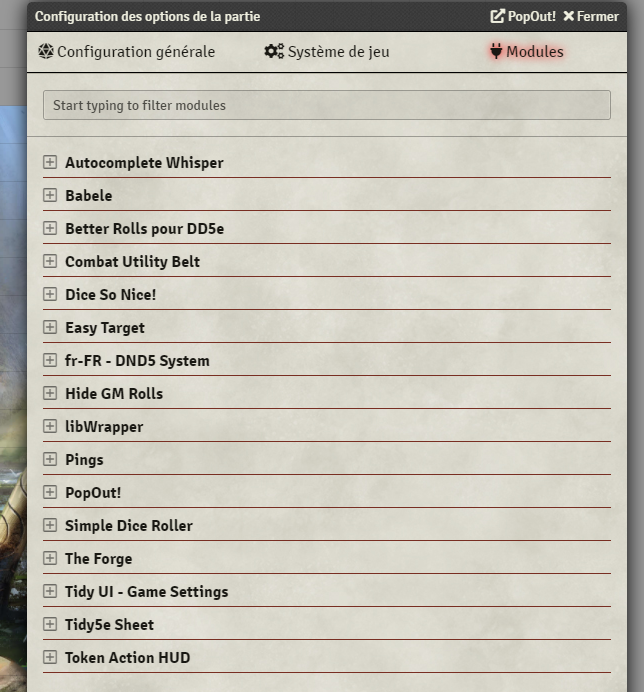Image resolution: width=644 pixels, height=692 pixels.
Task: Expand the Token Action HUD plus icon
Action: [50, 657]
